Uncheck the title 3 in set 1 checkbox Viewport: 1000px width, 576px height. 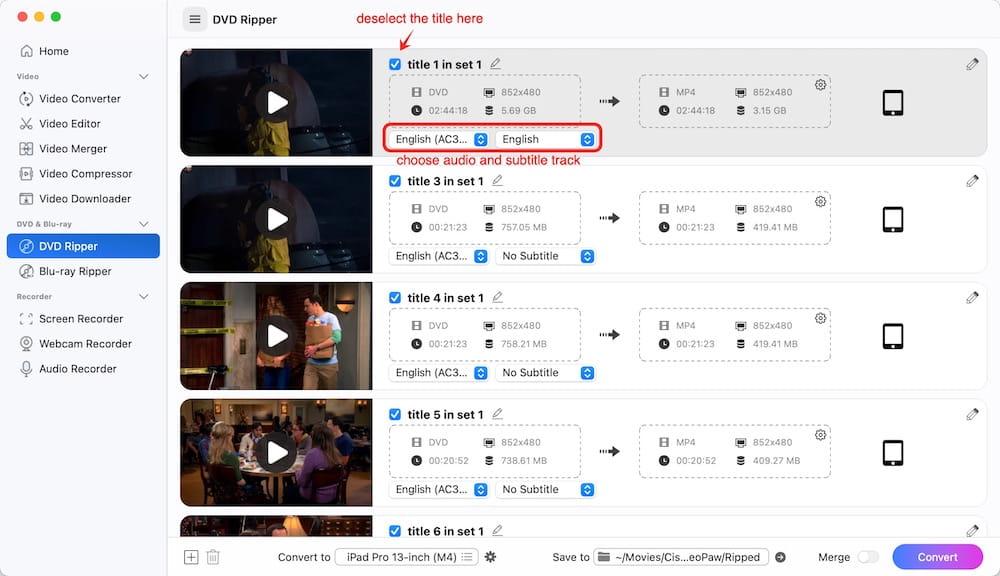(395, 181)
